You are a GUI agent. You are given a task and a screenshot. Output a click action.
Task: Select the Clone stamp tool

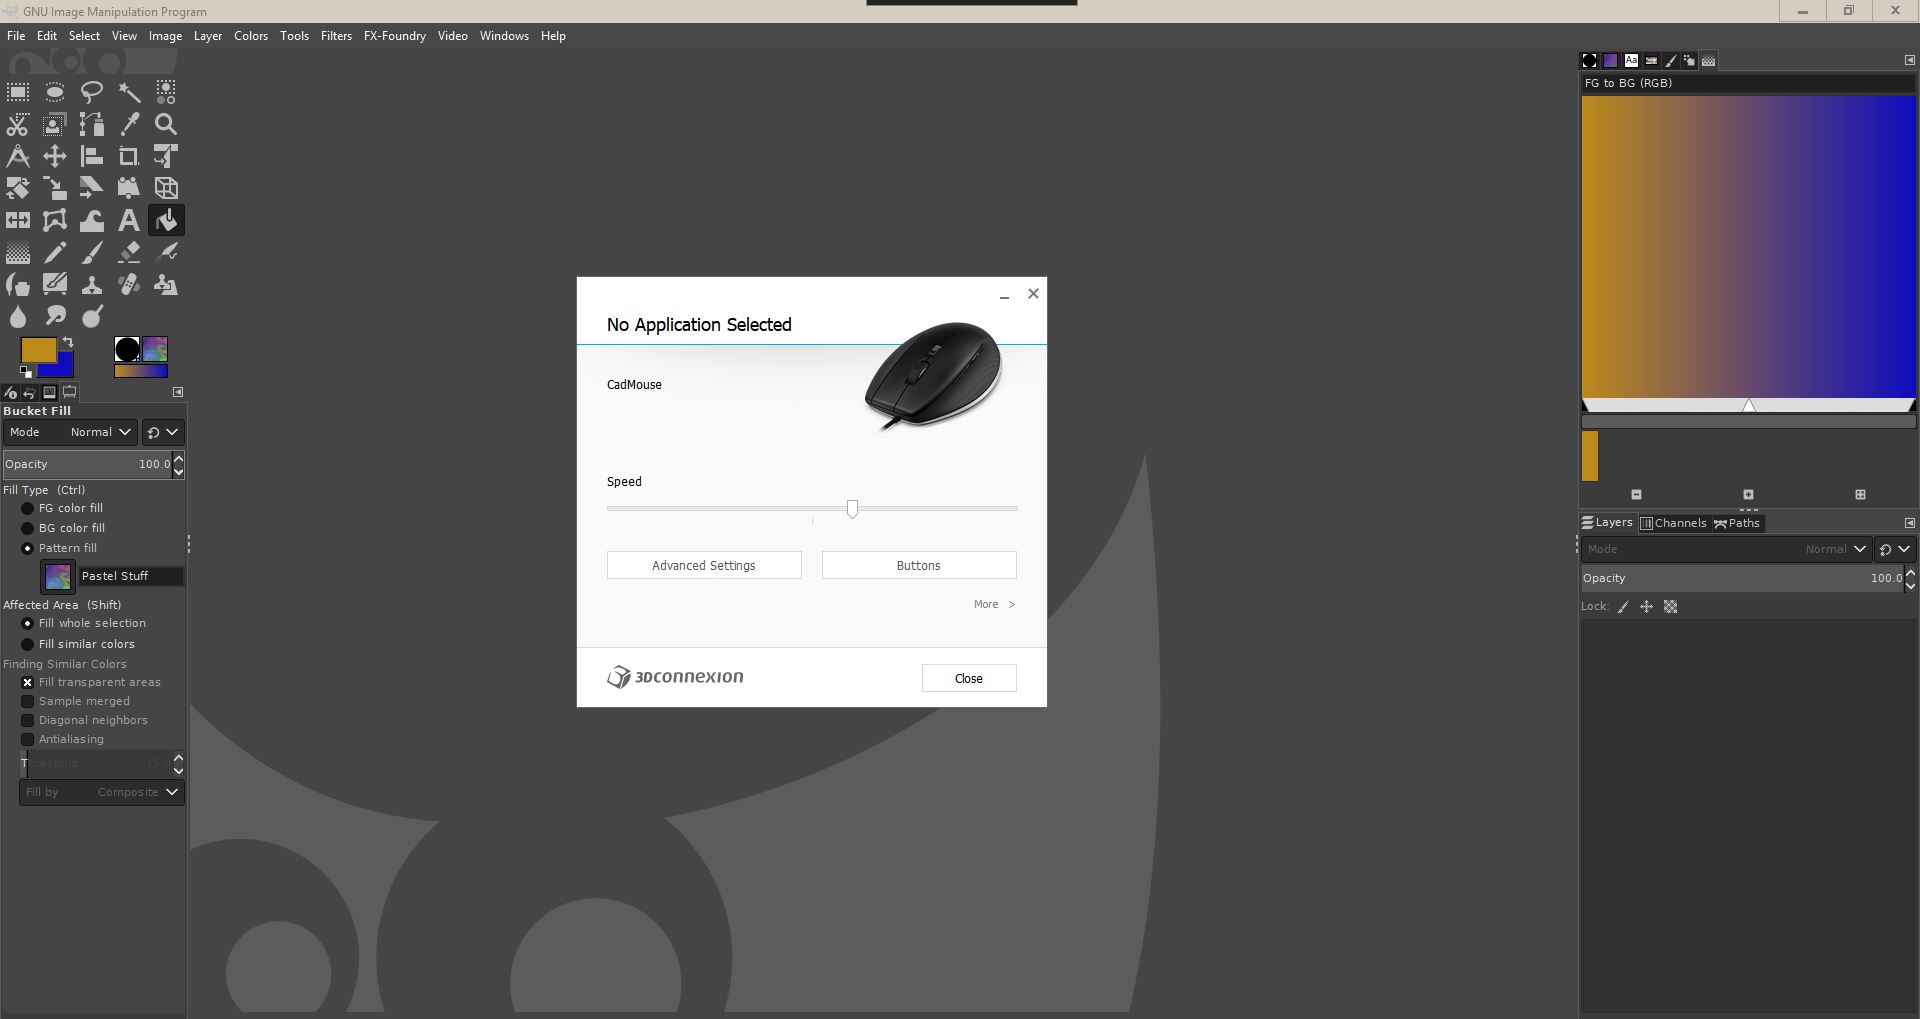pyautogui.click(x=92, y=285)
